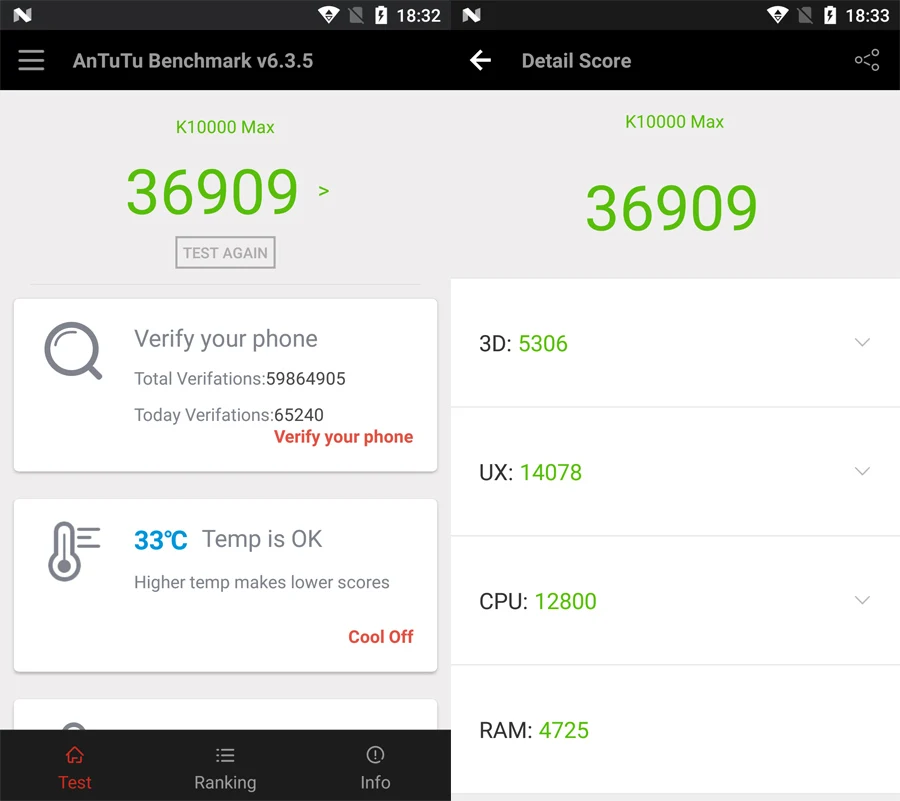Click the magnifying glass verify icon
This screenshot has width=900, height=801.
tap(73, 351)
